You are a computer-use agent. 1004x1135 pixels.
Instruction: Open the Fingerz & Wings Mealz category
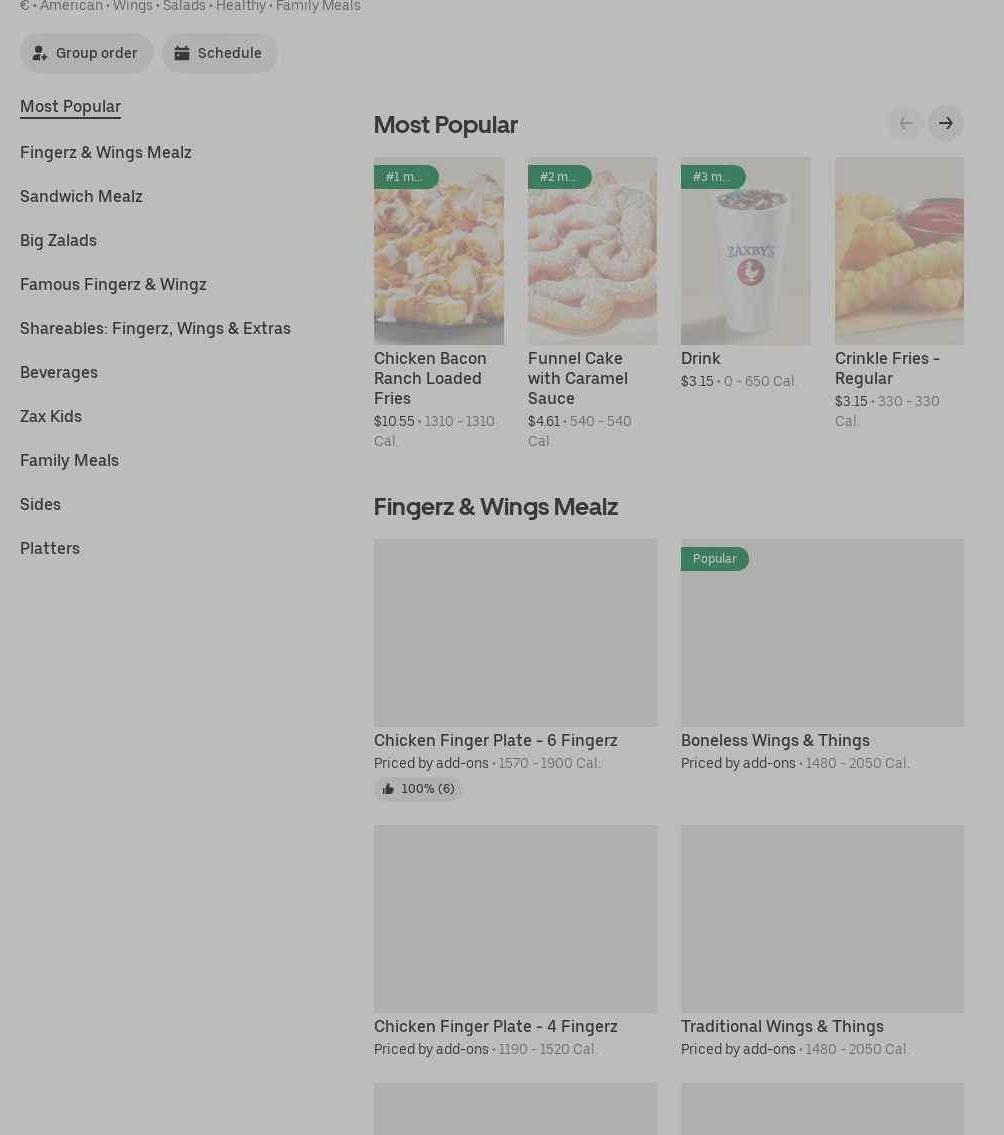pos(106,152)
